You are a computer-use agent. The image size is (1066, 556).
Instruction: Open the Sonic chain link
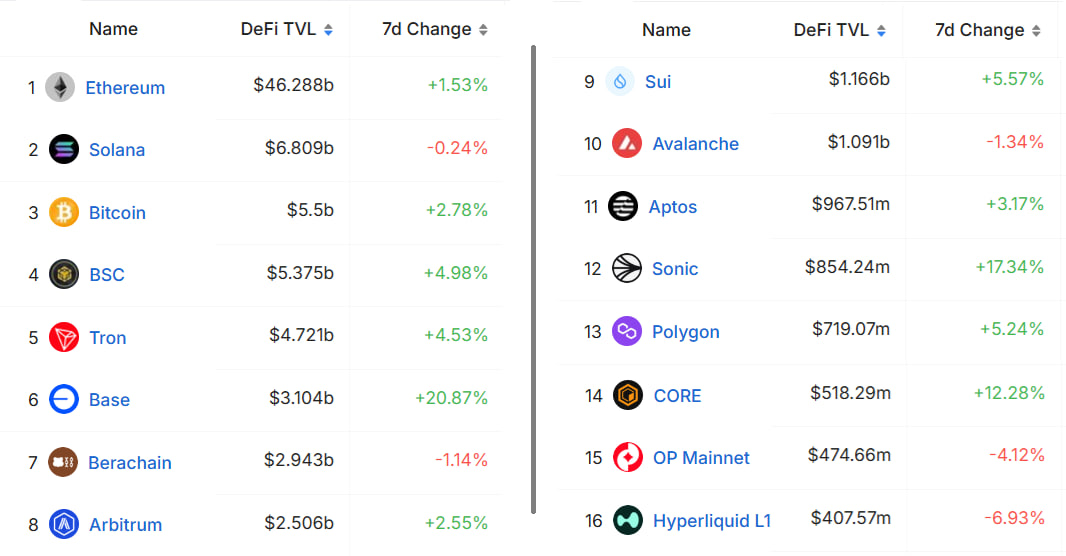pyautogui.click(x=675, y=269)
